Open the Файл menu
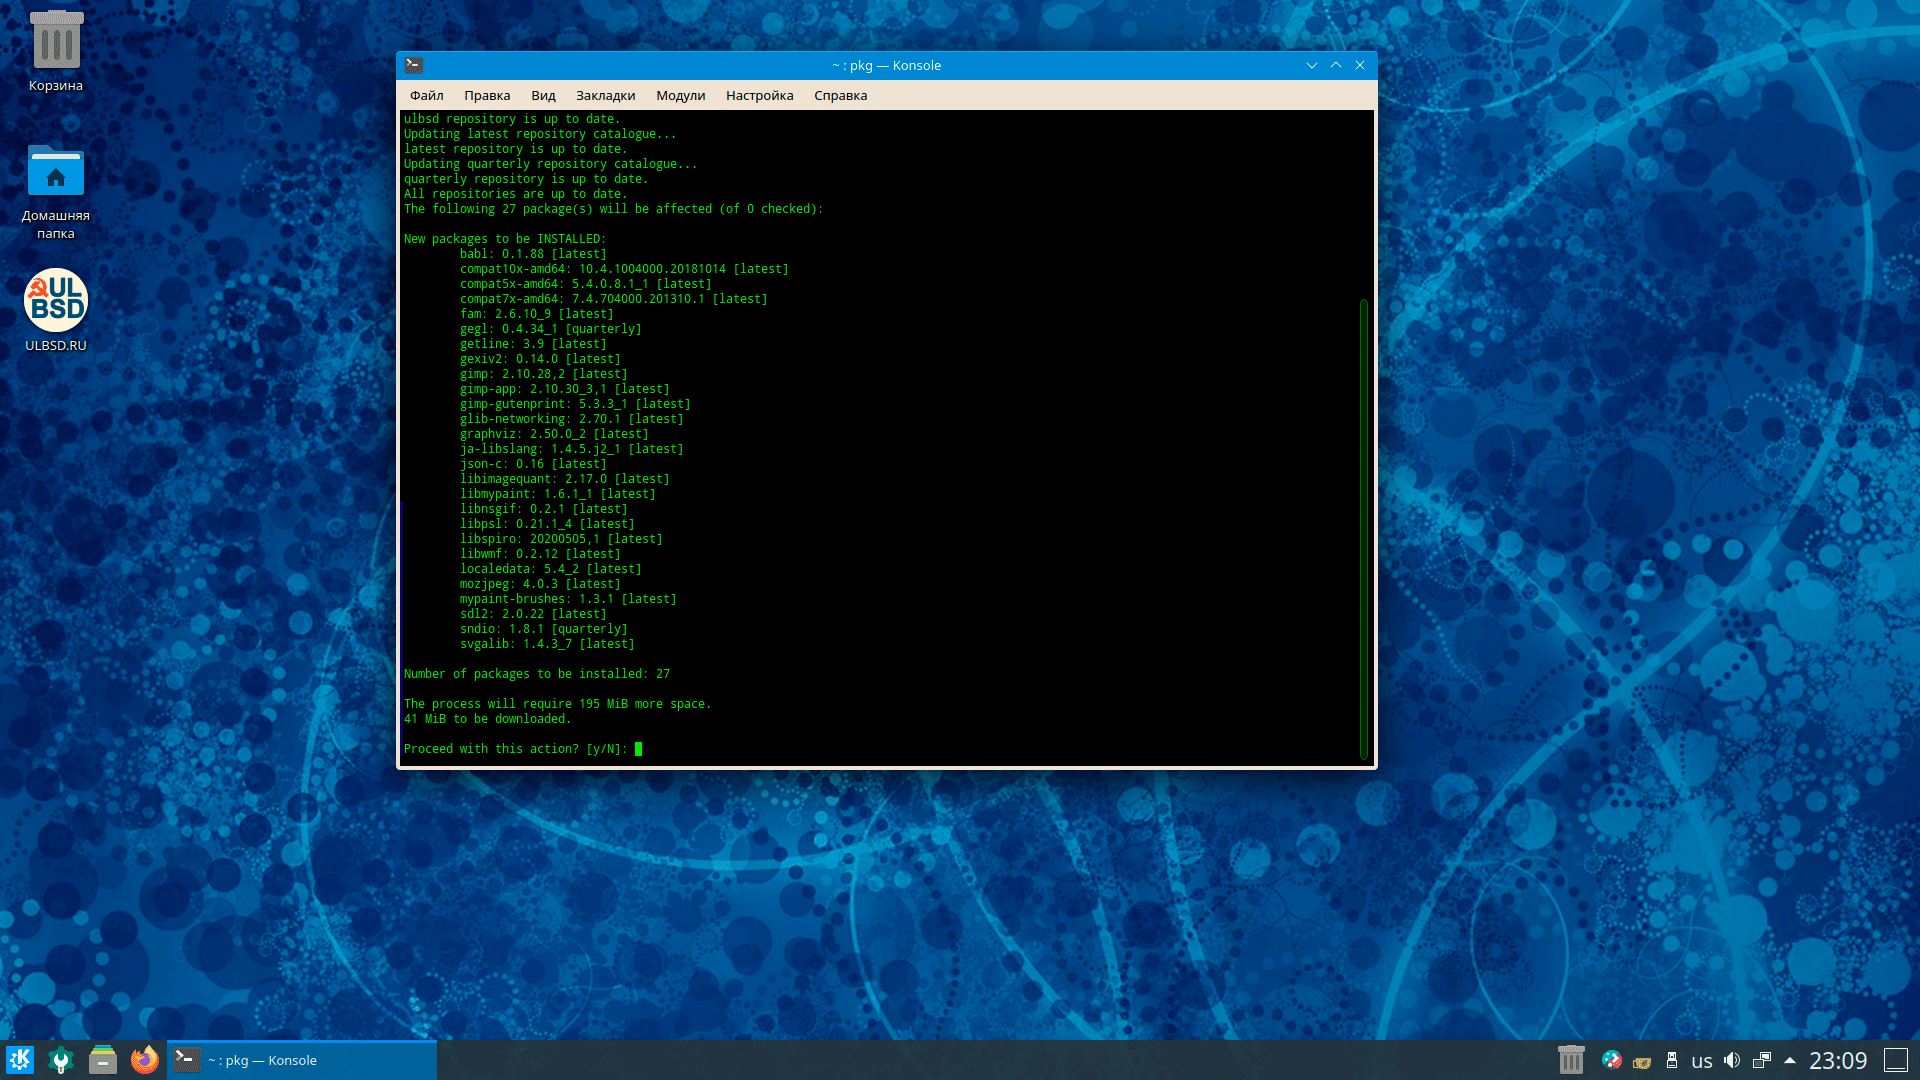Viewport: 1920px width, 1080px height. 426,96
